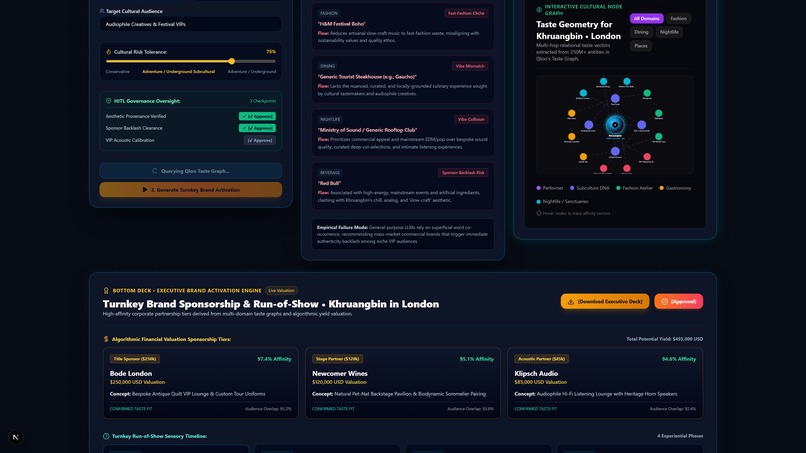Click the flame icon beside Cultural Risk Tolerance
This screenshot has width=806, height=453.
[108, 52]
